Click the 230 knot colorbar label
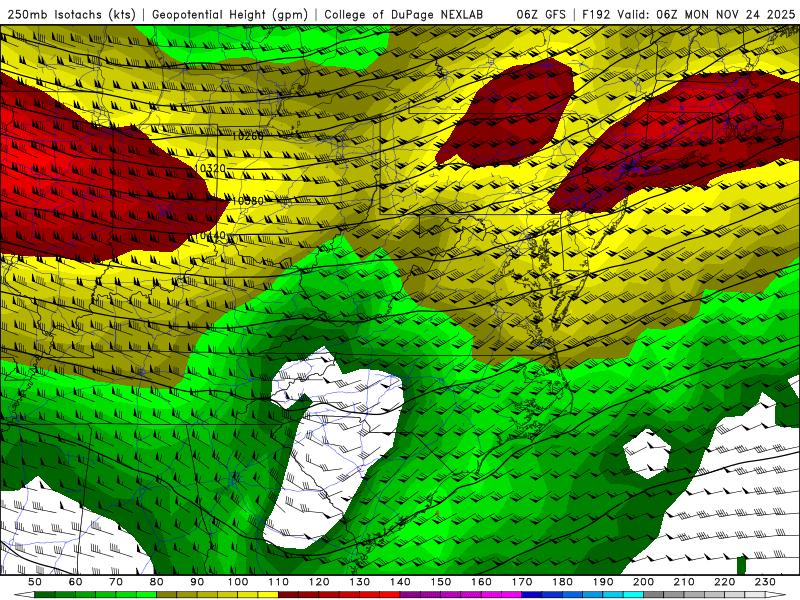 765,582
